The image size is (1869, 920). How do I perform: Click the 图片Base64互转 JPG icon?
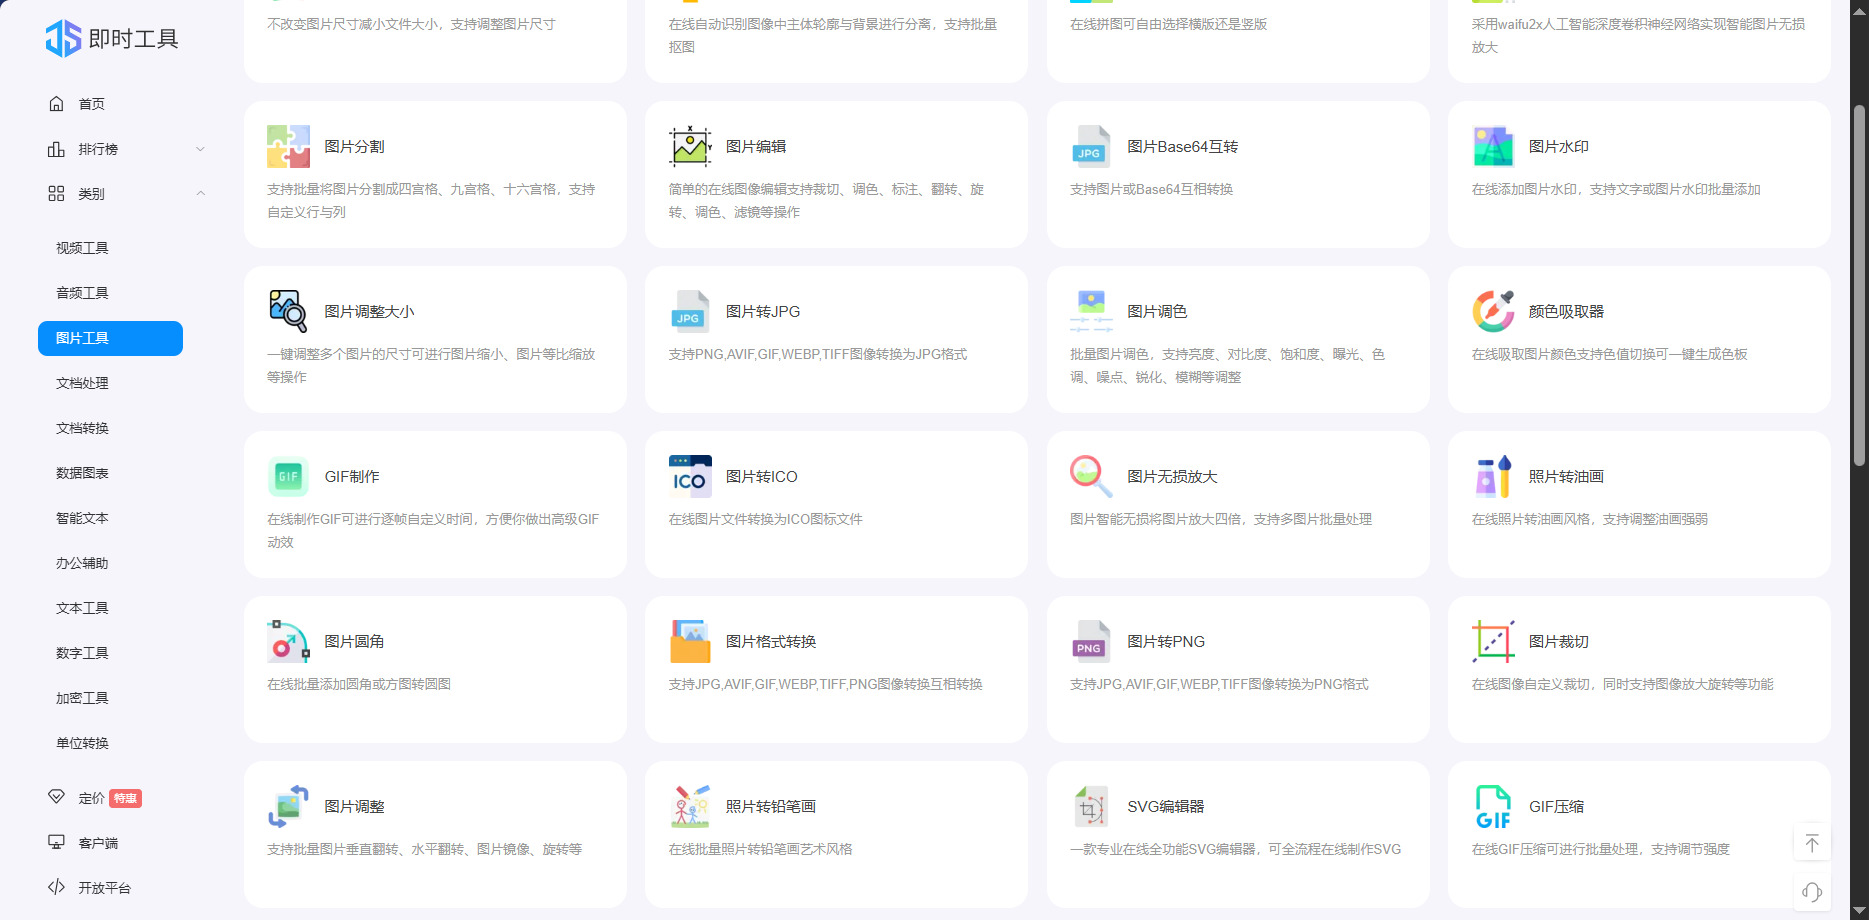point(1091,147)
